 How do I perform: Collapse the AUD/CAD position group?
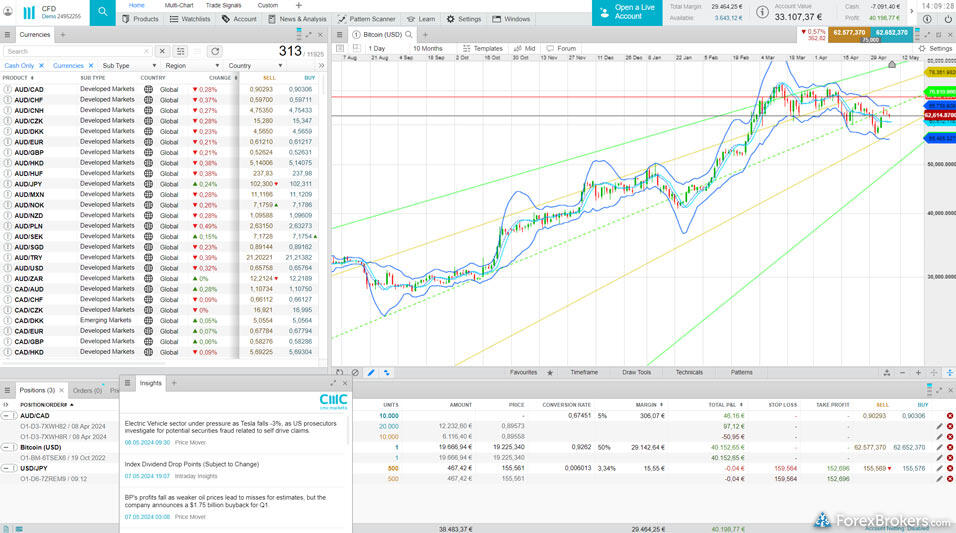(x=8, y=415)
